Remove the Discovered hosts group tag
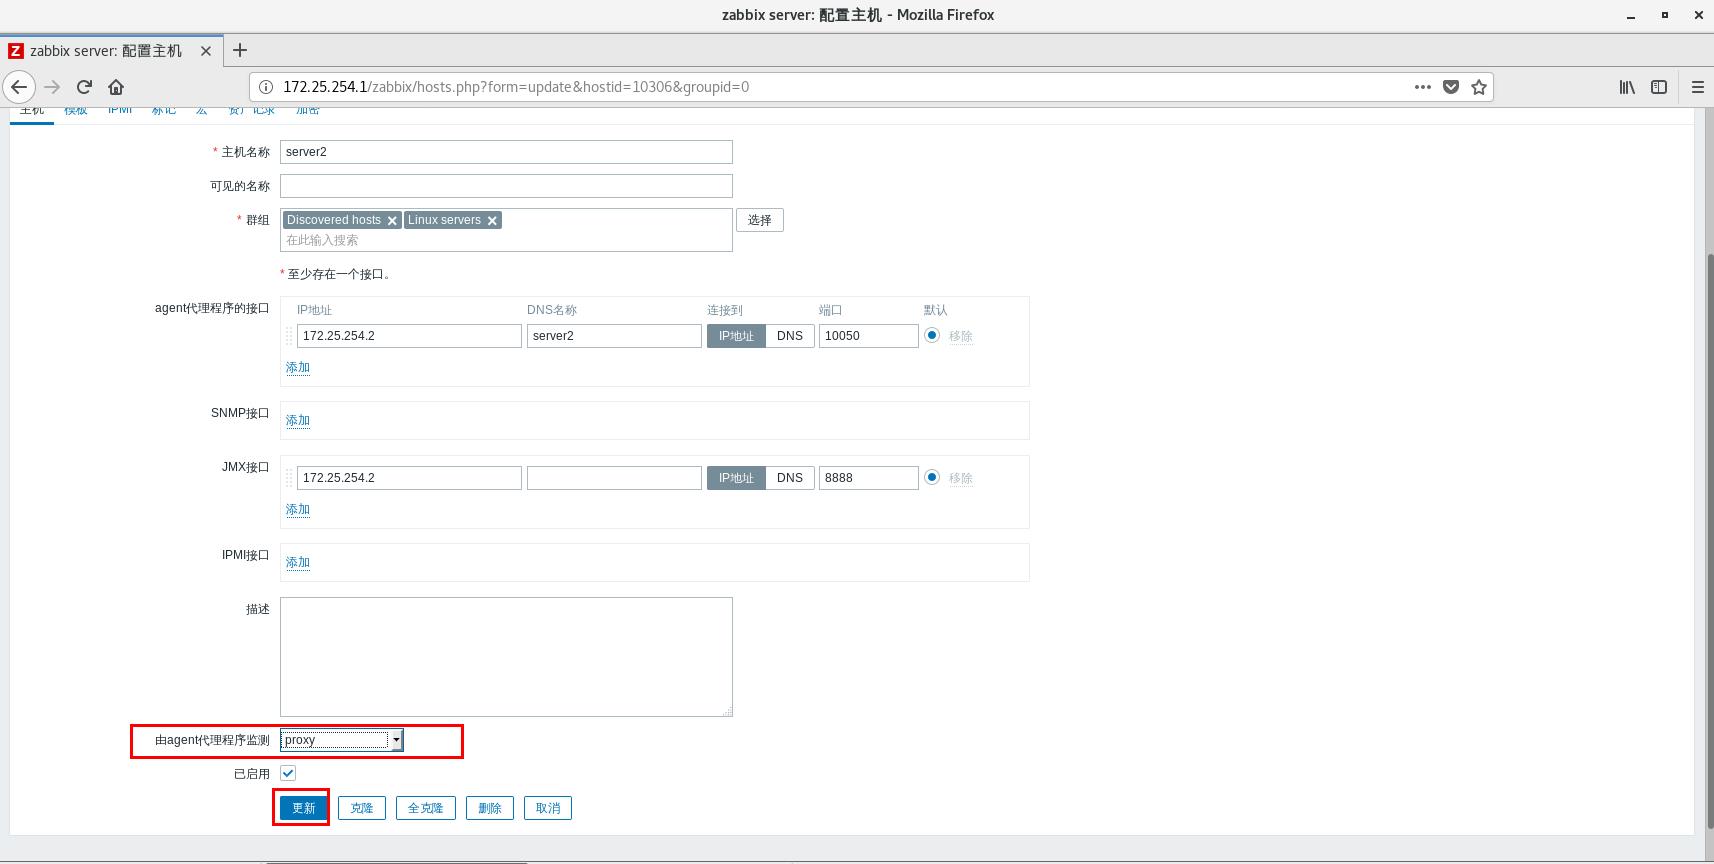The image size is (1714, 864). [x=392, y=220]
